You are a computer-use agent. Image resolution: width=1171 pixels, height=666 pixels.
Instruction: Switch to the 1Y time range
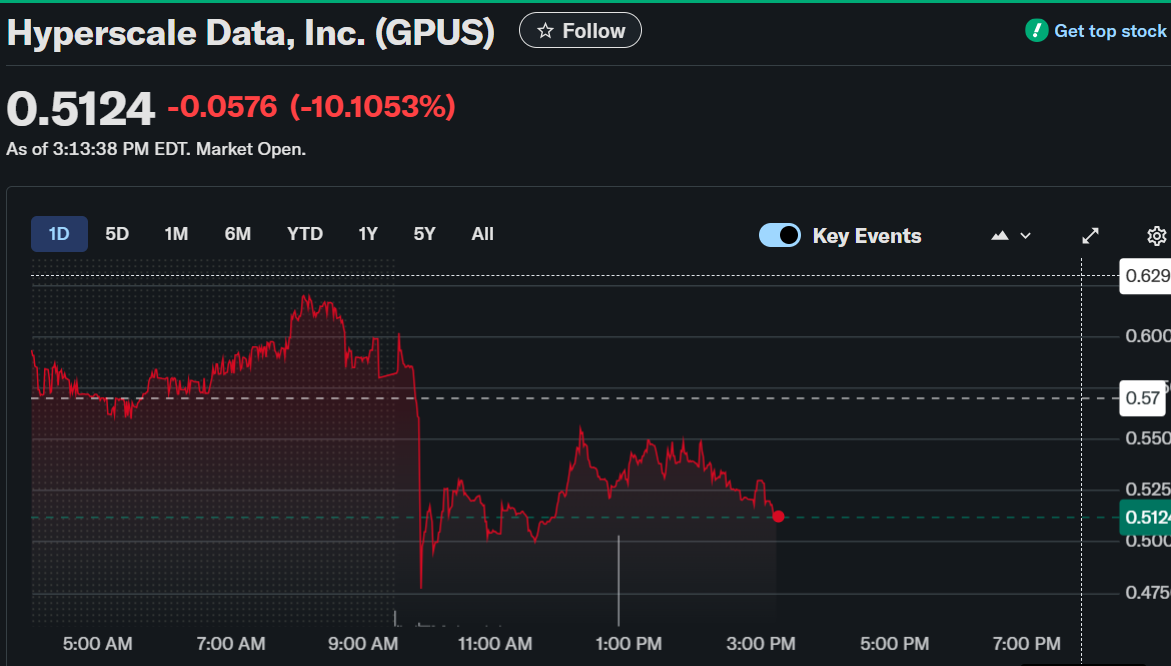pyautogui.click(x=368, y=234)
